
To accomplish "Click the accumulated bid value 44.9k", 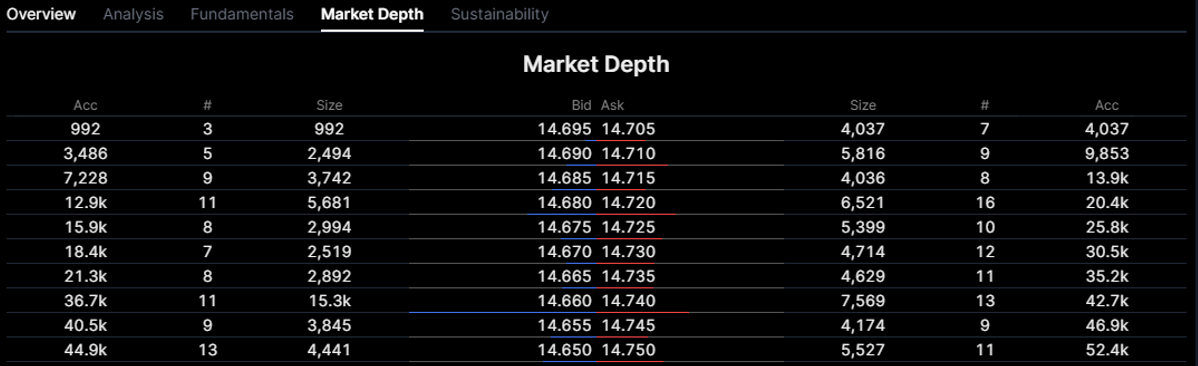I will pos(86,350).
